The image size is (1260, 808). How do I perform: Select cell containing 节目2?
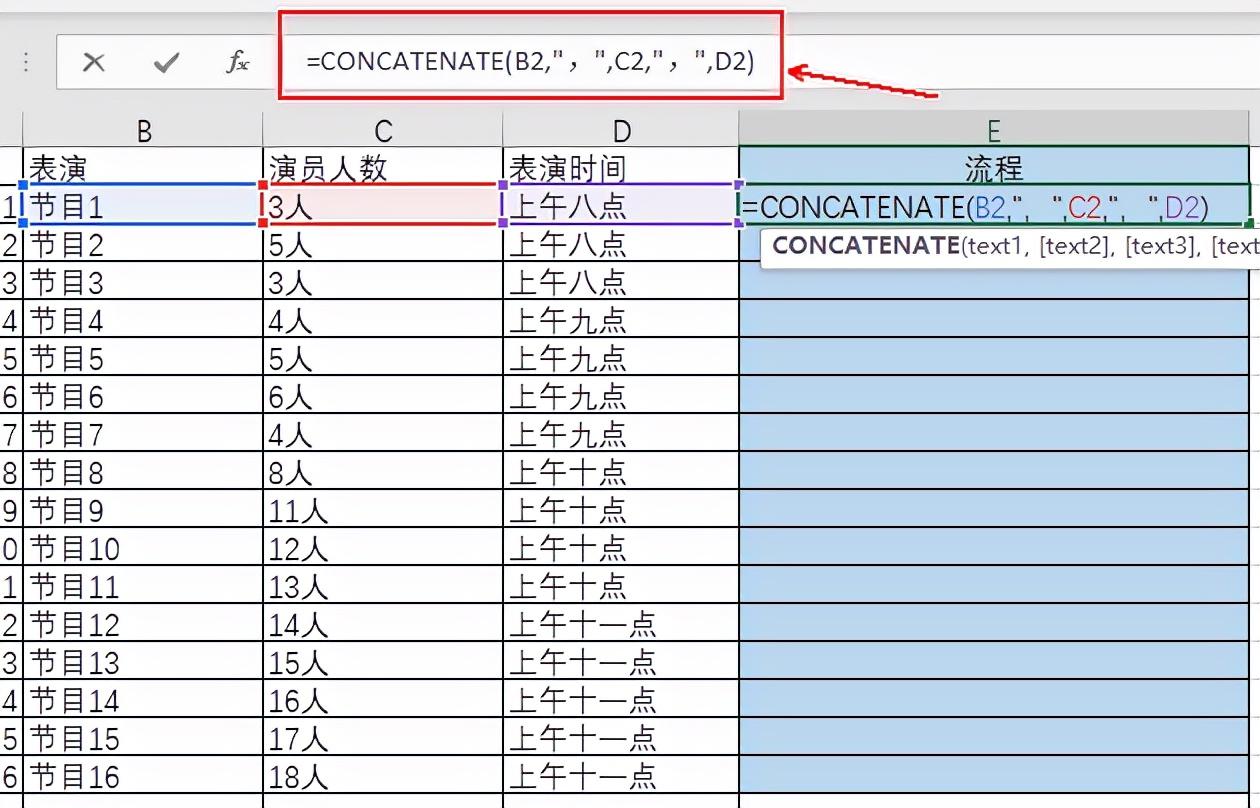click(x=143, y=244)
